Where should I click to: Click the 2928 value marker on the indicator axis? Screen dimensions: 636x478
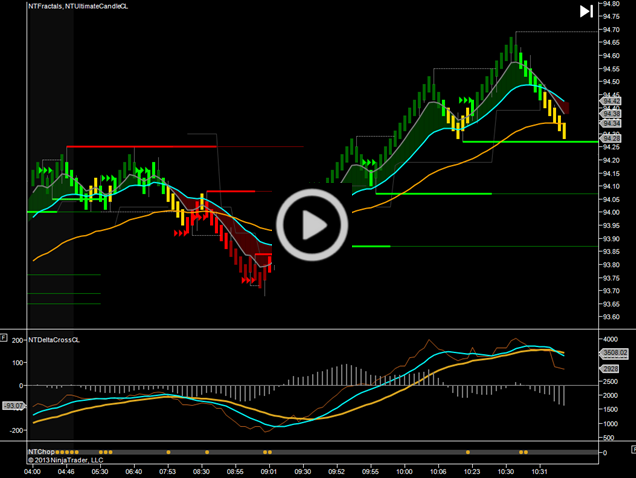coord(612,369)
